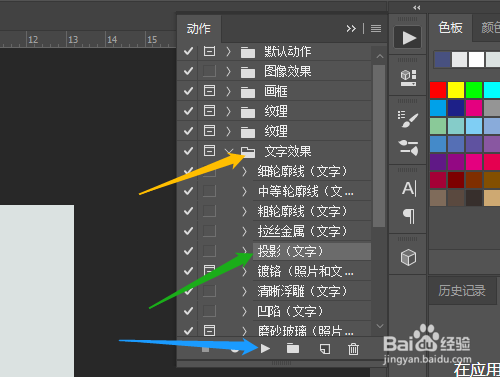Select the 镀铬(照片和文... action
Image resolution: width=500 pixels, height=377 pixels.
point(312,271)
